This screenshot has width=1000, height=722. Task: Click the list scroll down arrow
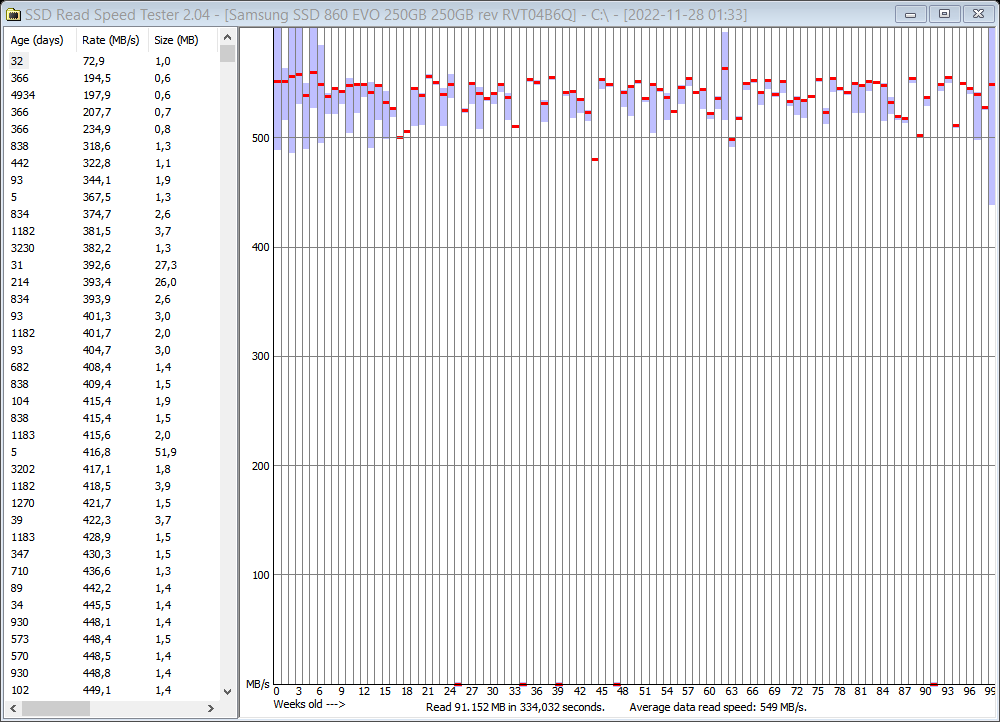click(x=227, y=691)
